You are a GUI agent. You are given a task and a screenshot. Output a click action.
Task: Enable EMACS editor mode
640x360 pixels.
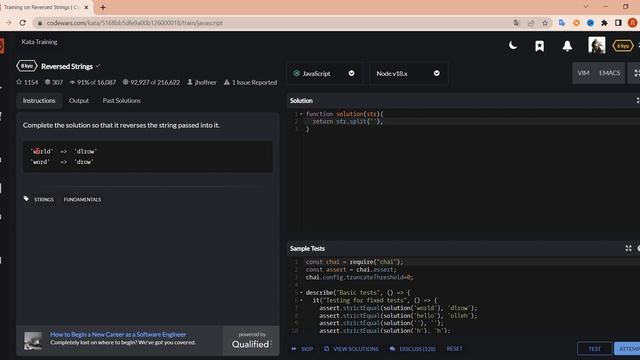609,73
